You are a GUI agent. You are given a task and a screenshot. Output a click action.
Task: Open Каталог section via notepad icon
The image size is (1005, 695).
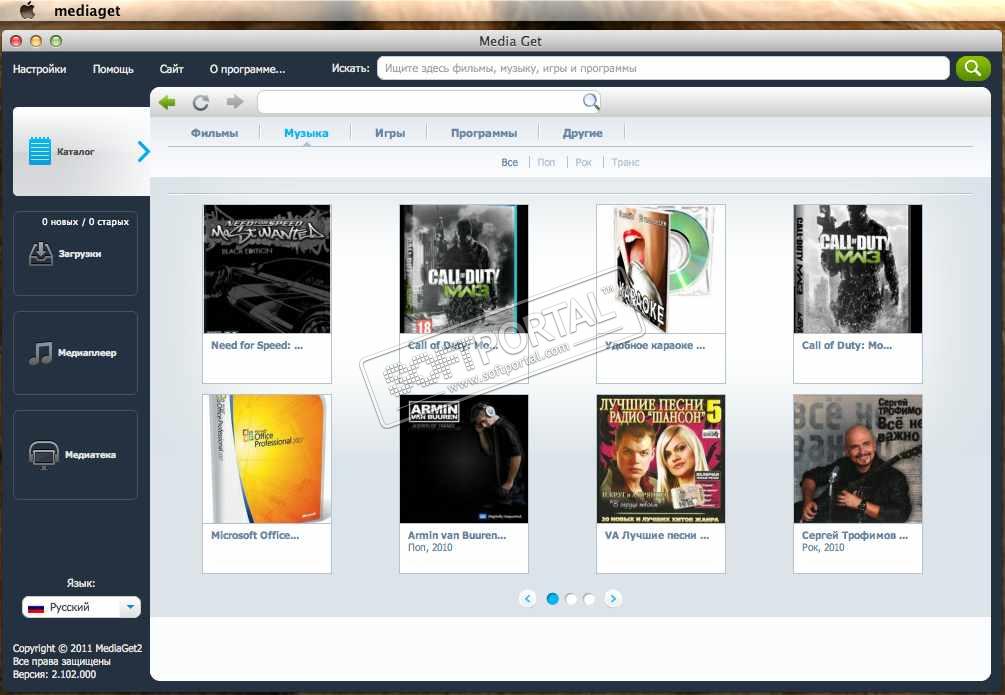coord(40,151)
